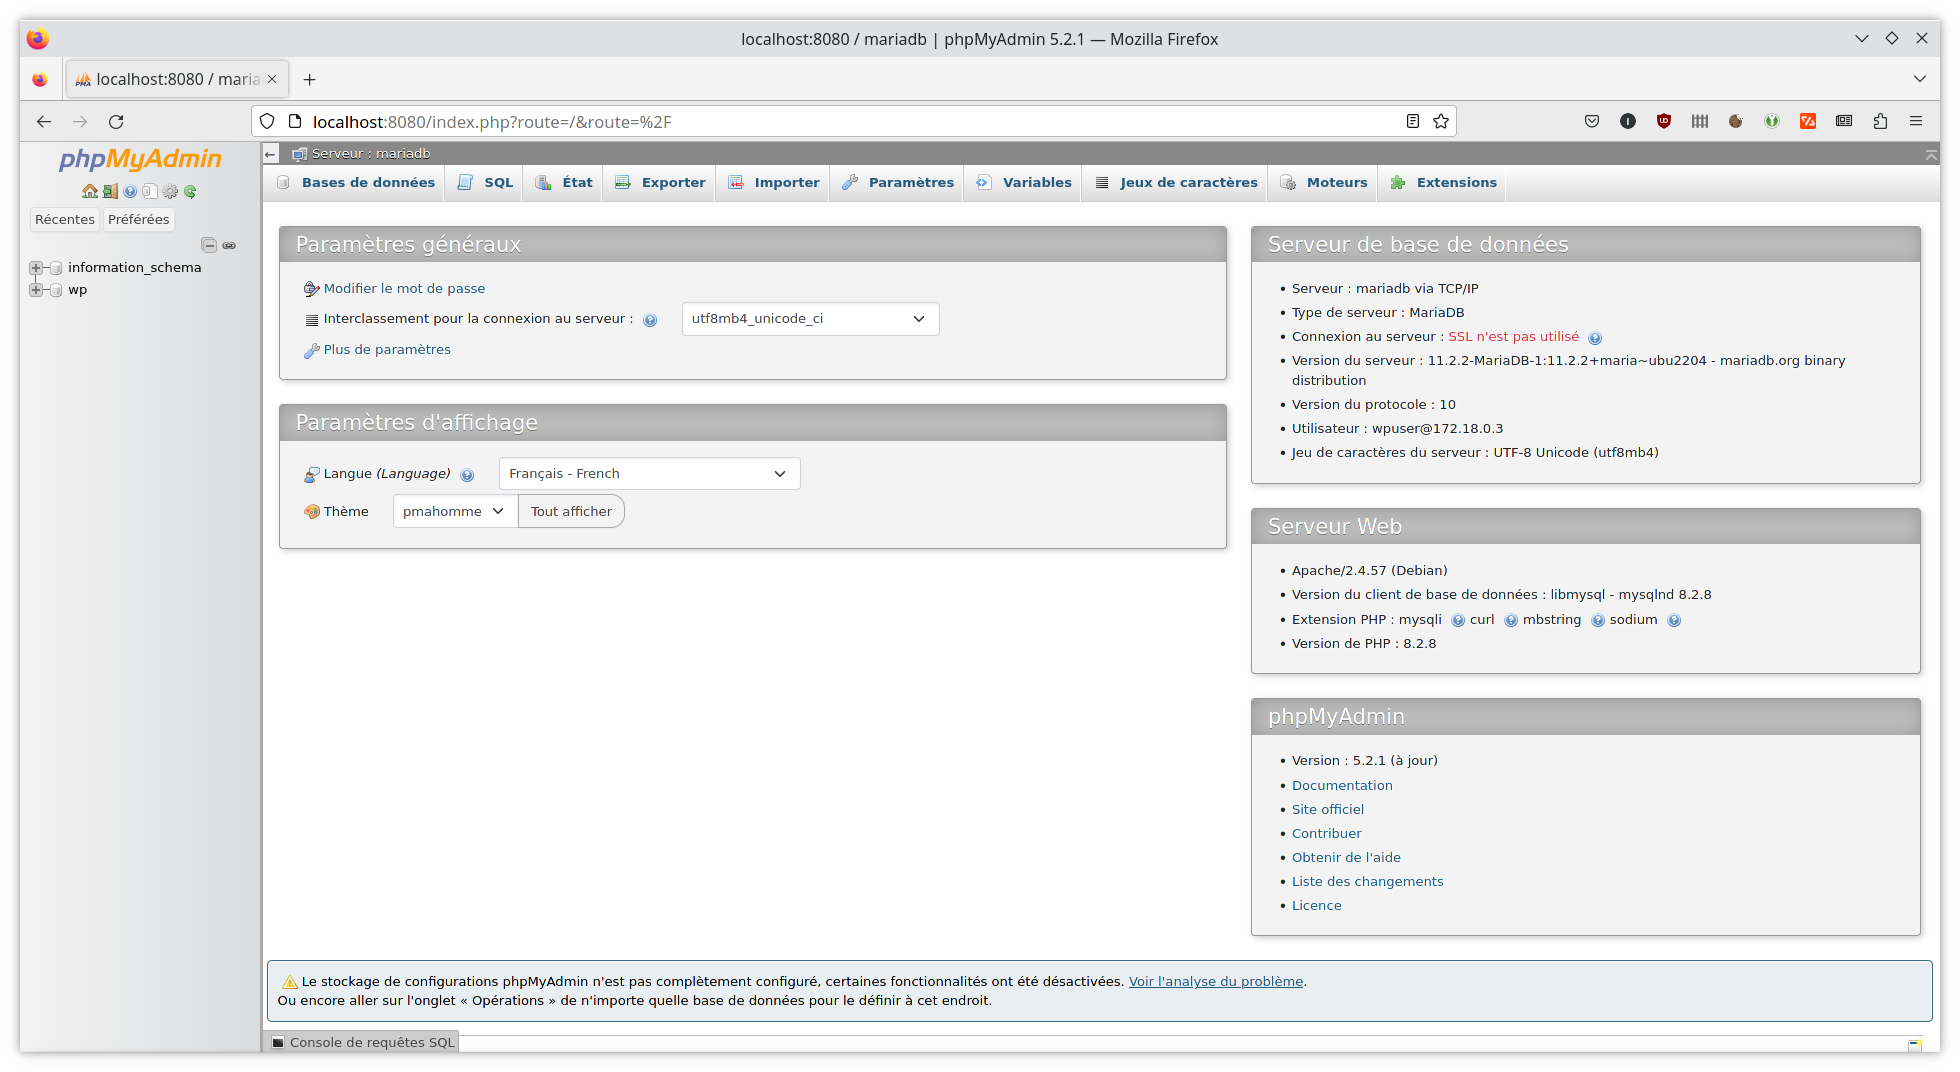1960x1072 pixels.
Task: Switch to the Variables tab
Action: 1022,182
